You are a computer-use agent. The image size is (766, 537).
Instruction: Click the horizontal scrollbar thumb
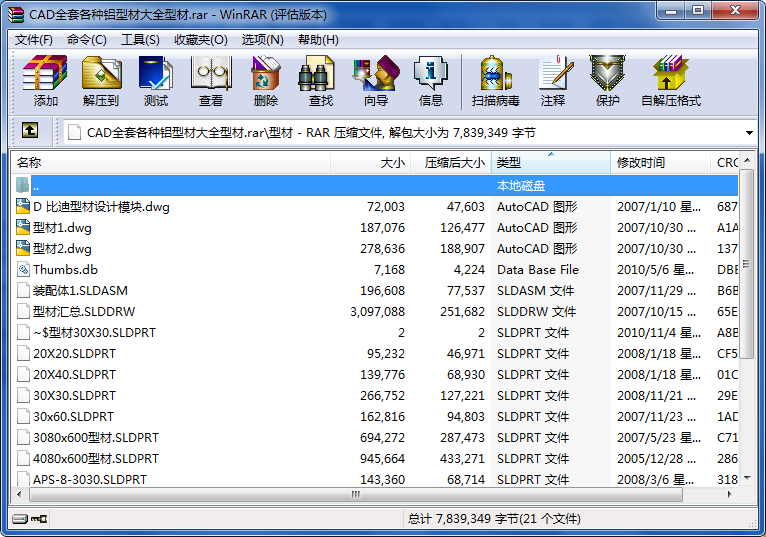click(x=356, y=494)
